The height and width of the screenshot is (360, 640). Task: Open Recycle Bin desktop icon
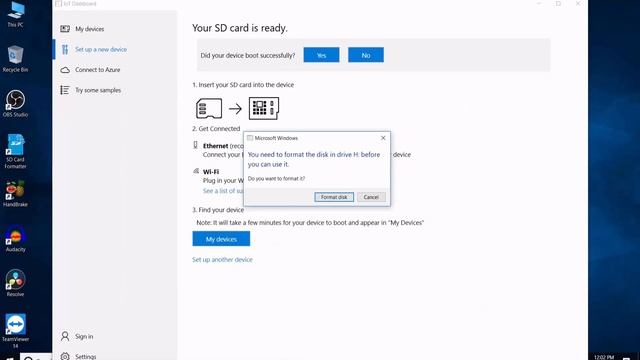pos(16,59)
